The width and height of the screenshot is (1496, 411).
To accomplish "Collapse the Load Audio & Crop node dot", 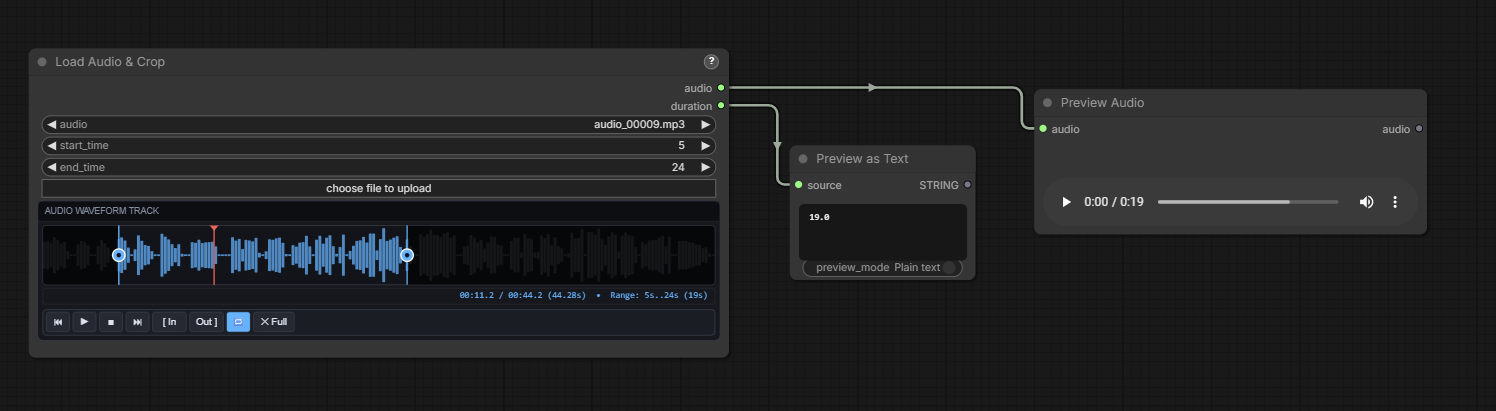I will click(42, 62).
